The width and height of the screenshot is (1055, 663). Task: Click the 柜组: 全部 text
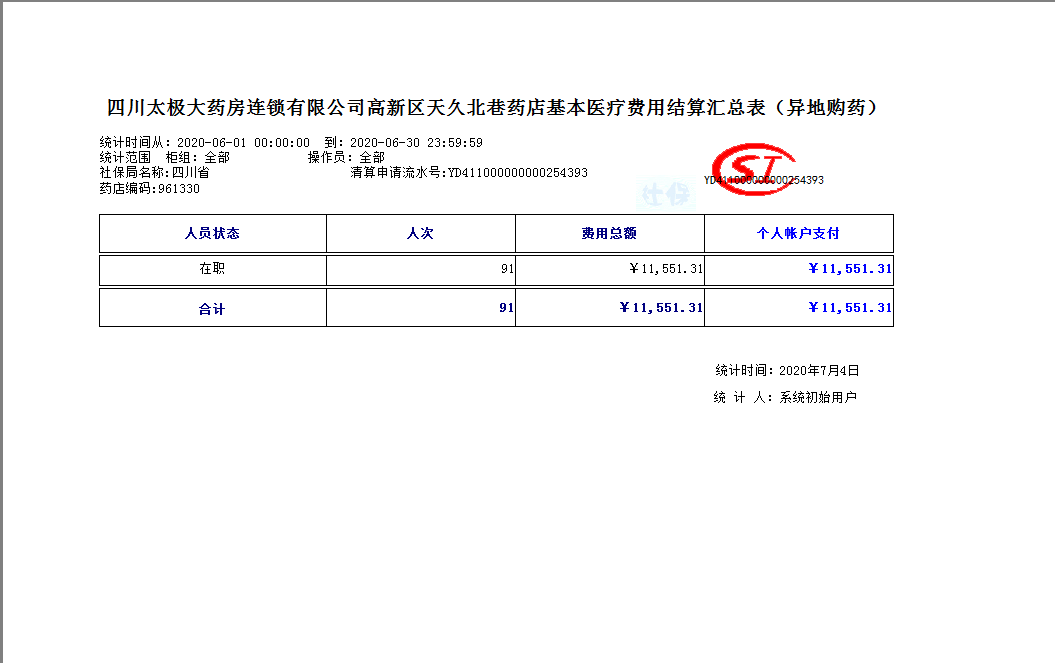point(198,158)
